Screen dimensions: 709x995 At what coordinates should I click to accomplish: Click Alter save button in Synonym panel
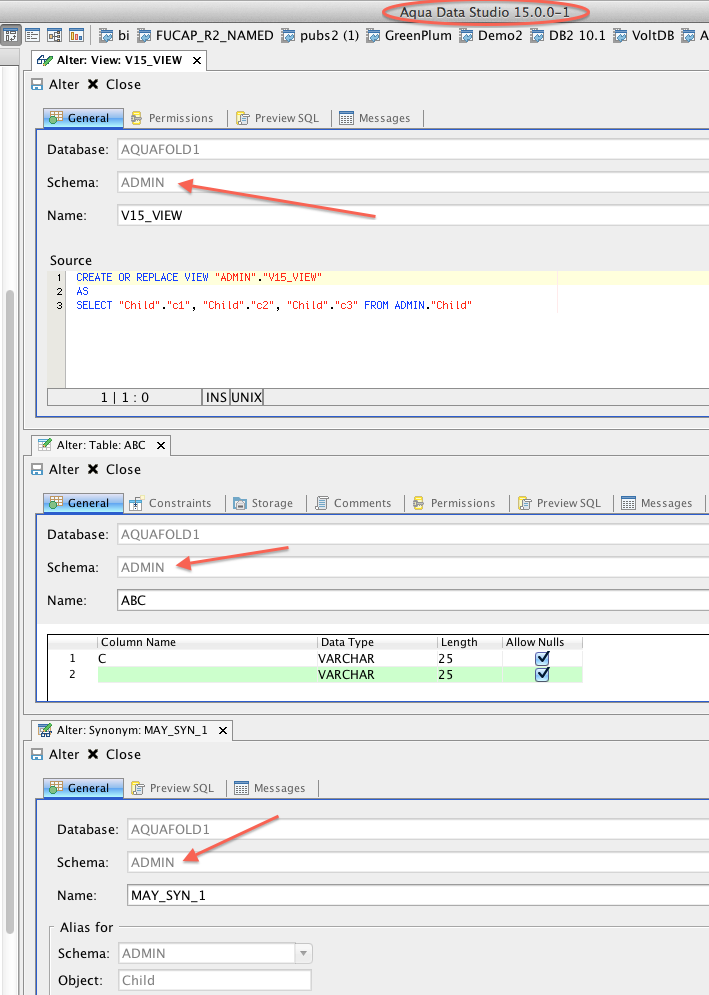pos(55,754)
